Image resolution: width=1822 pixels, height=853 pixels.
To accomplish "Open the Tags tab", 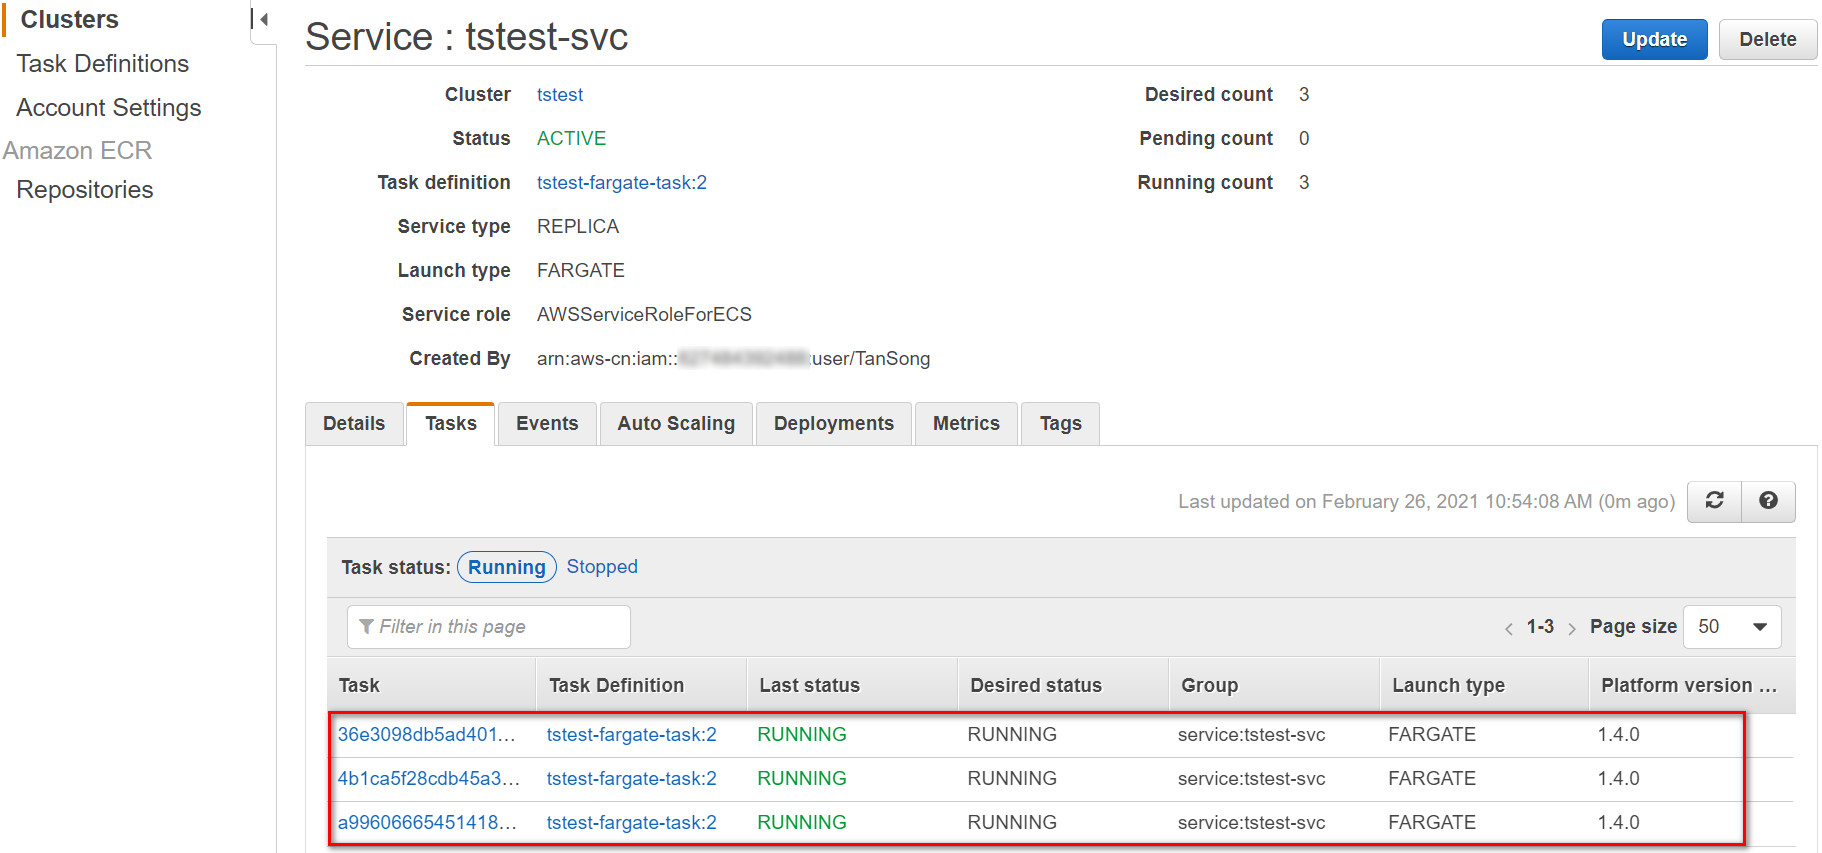I will pyautogui.click(x=1061, y=424).
